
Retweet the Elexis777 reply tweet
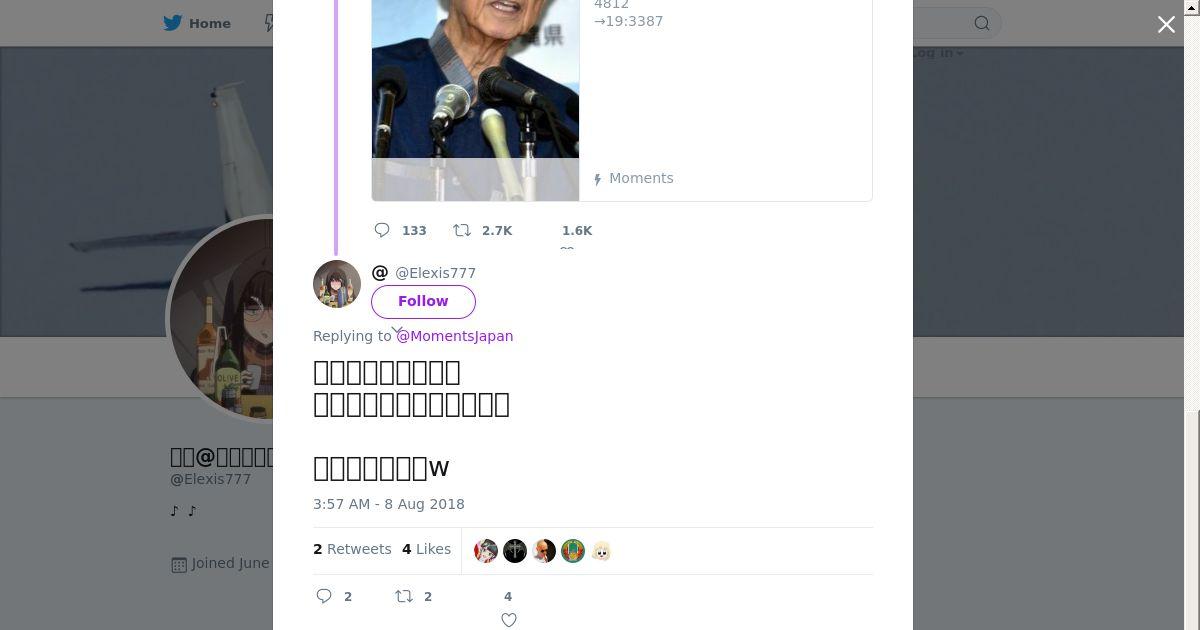point(404,596)
